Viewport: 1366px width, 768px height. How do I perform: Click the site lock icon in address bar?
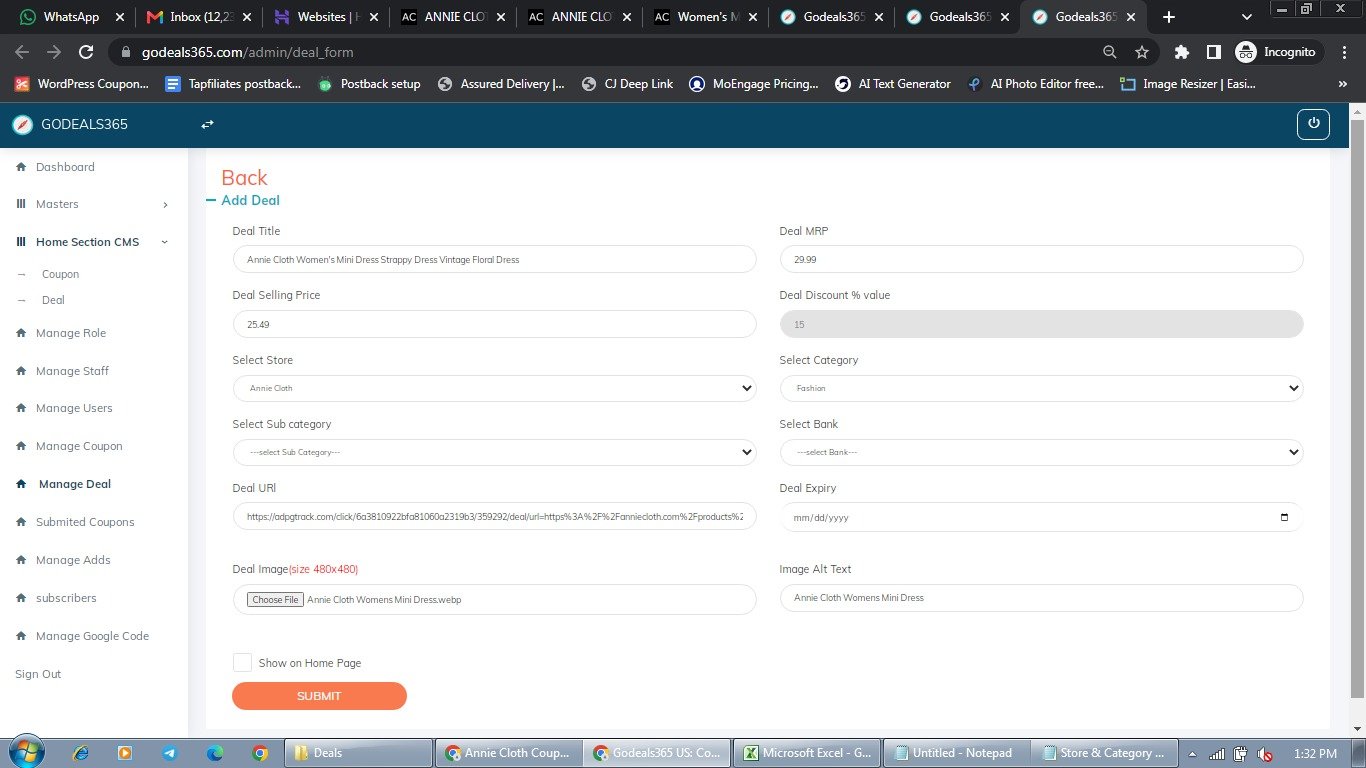126,52
